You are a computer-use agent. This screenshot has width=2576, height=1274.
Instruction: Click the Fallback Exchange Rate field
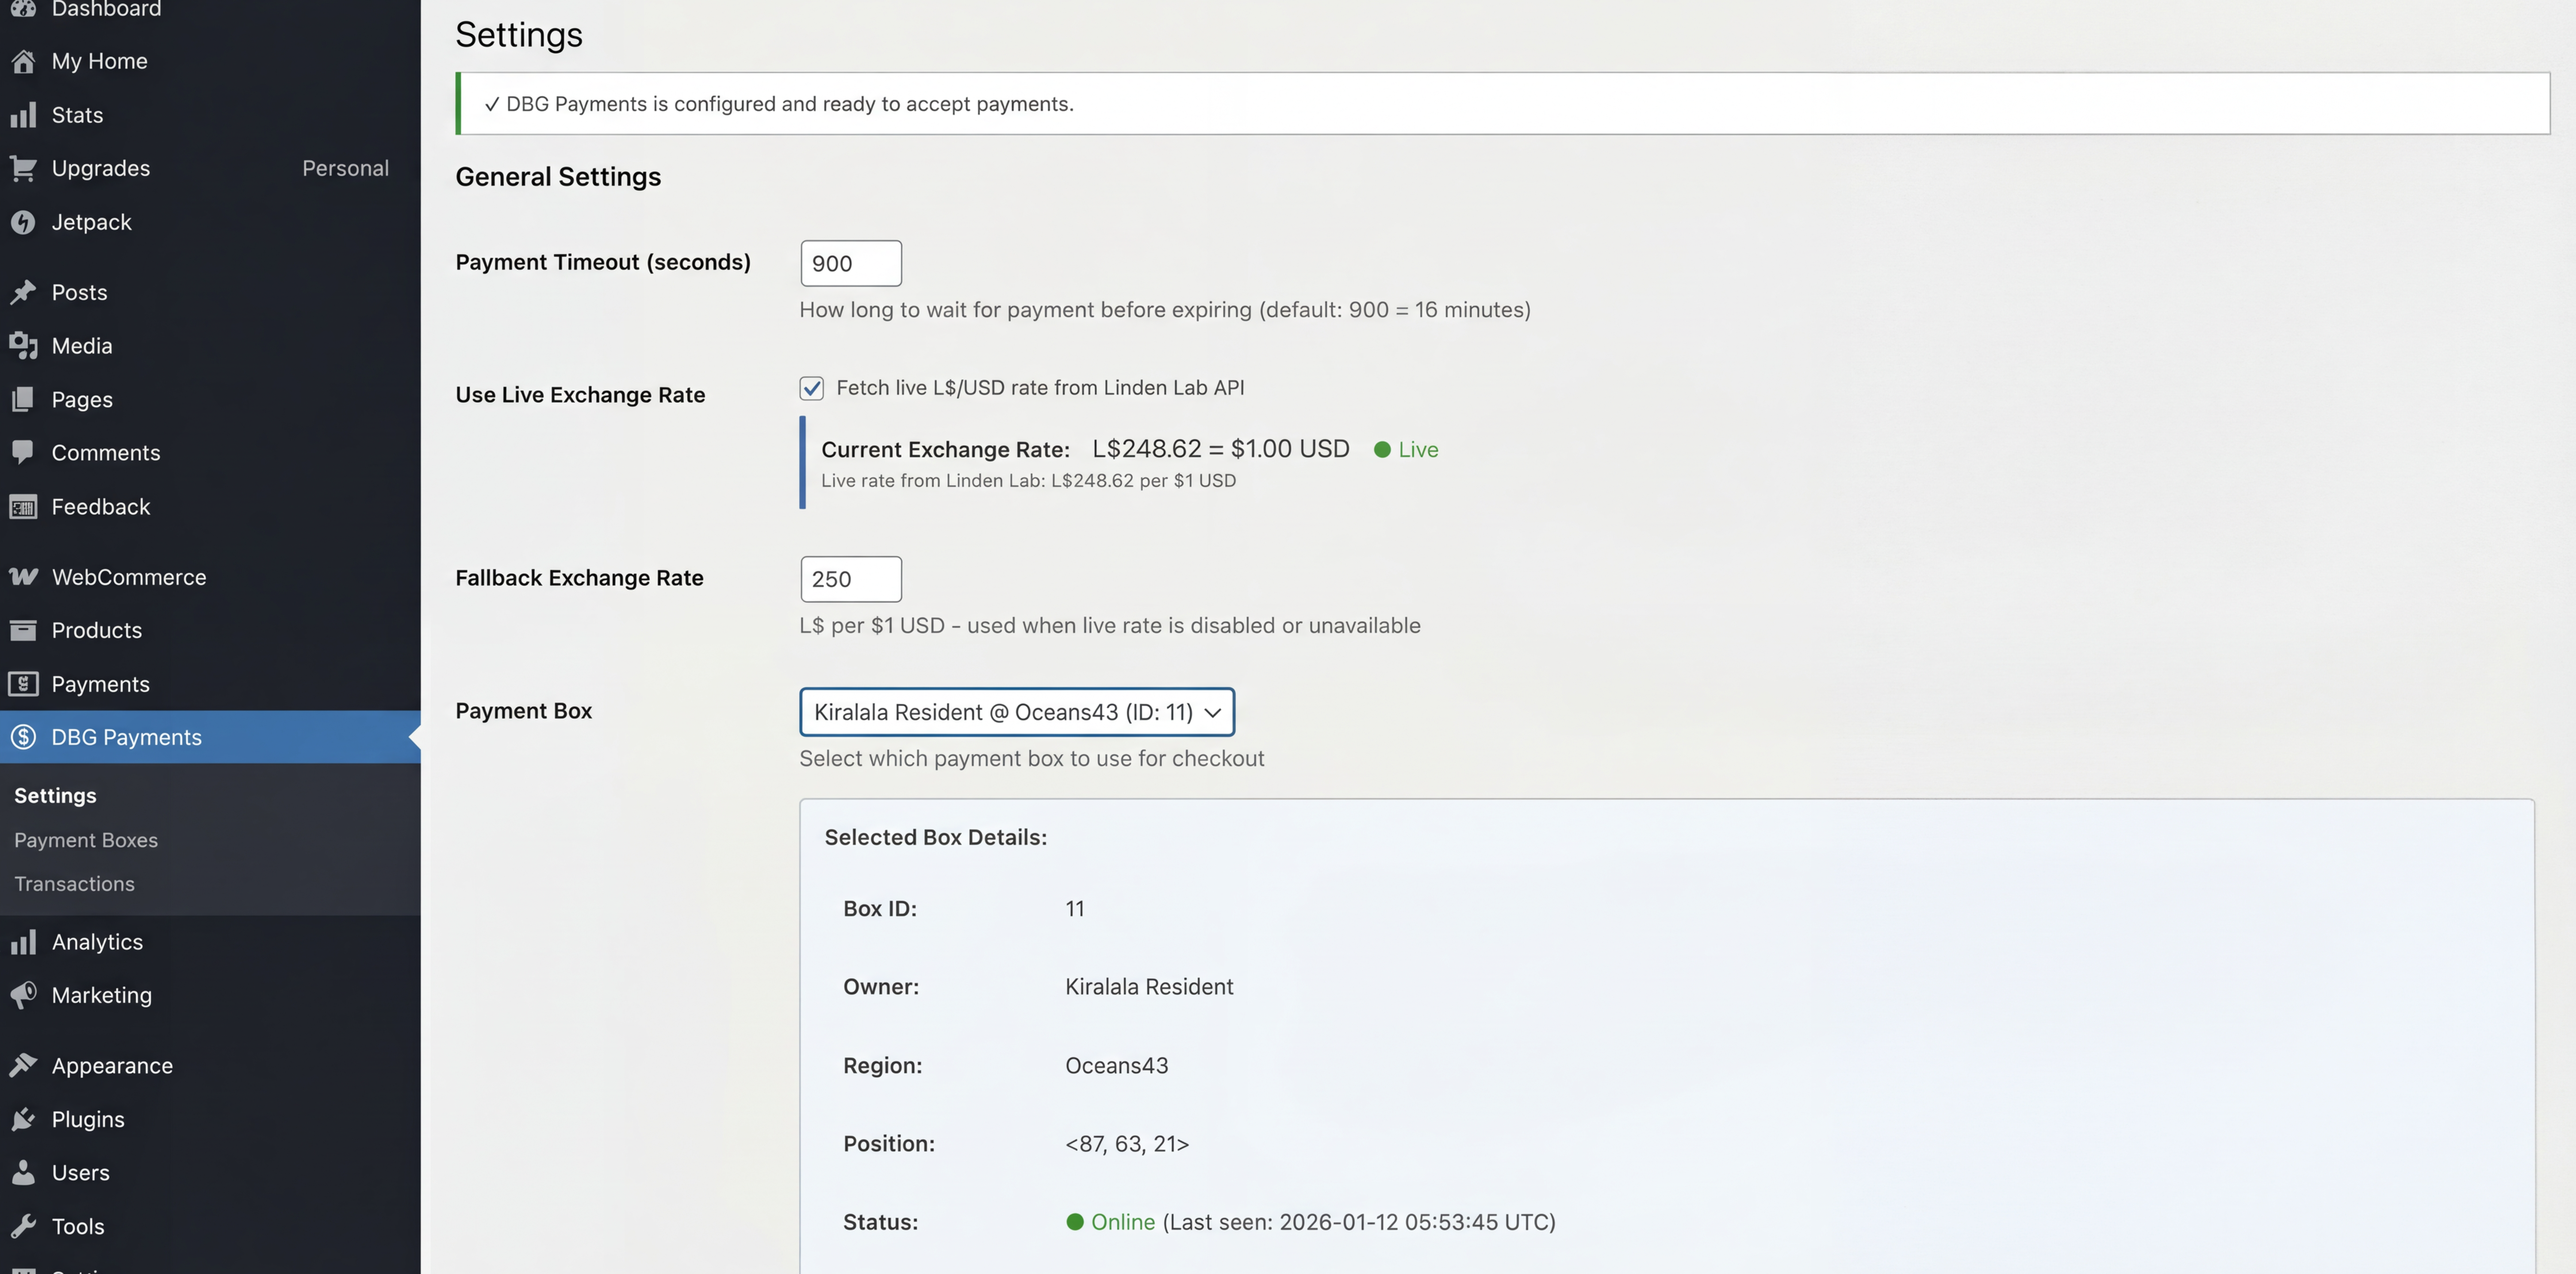(x=850, y=579)
